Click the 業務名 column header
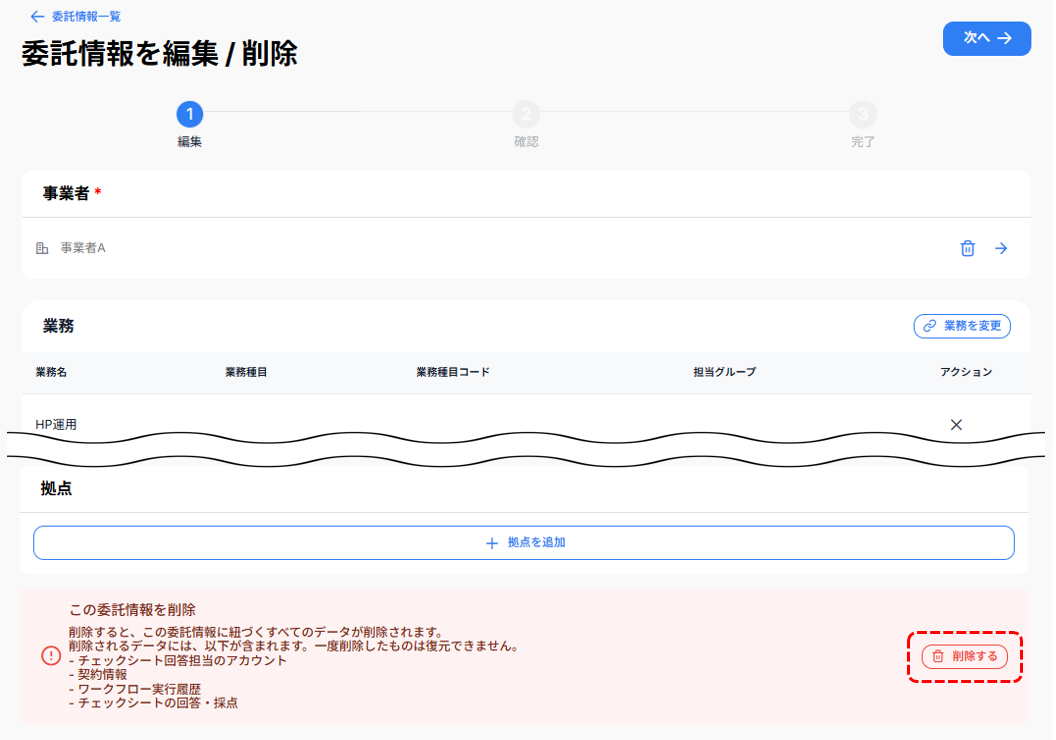 click(51, 372)
